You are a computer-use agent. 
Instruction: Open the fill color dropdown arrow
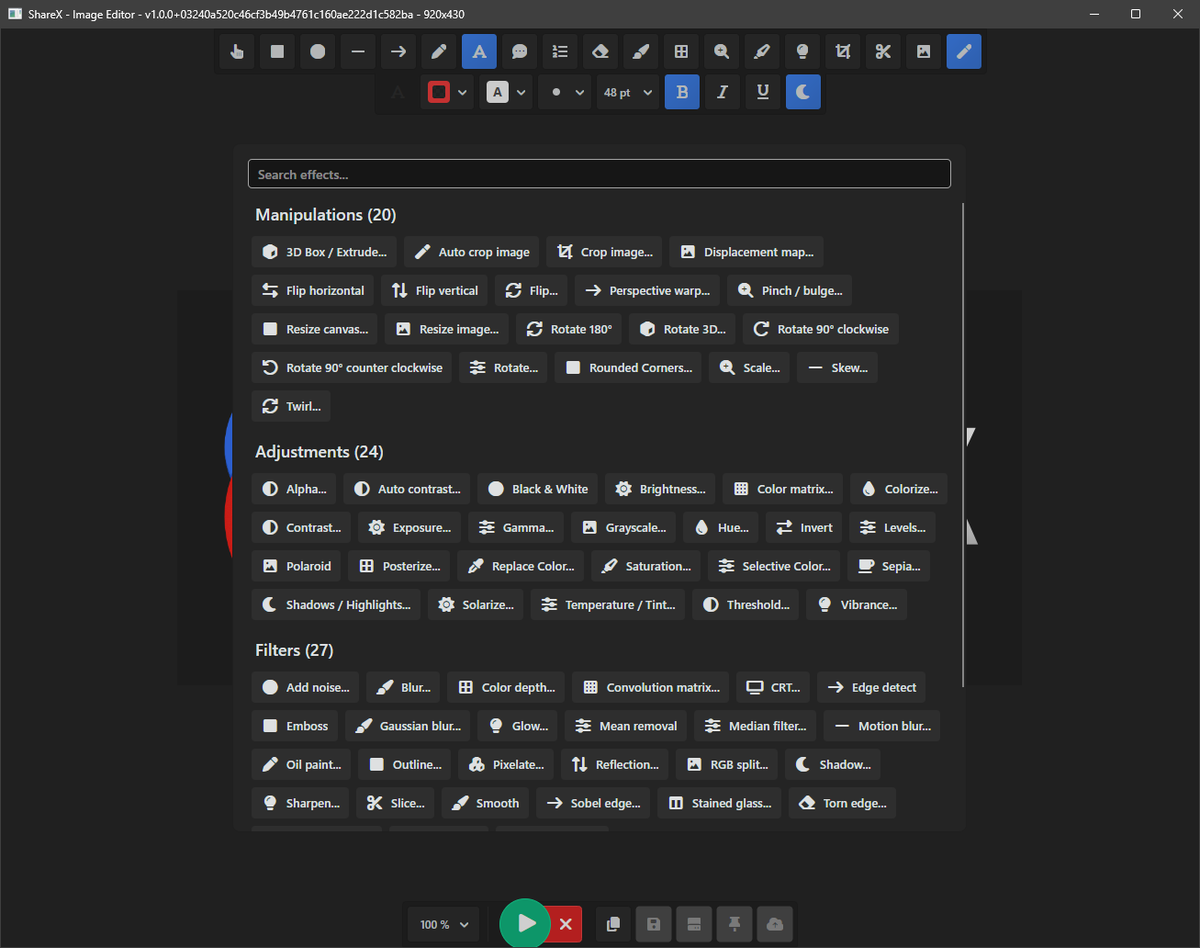click(x=522, y=92)
